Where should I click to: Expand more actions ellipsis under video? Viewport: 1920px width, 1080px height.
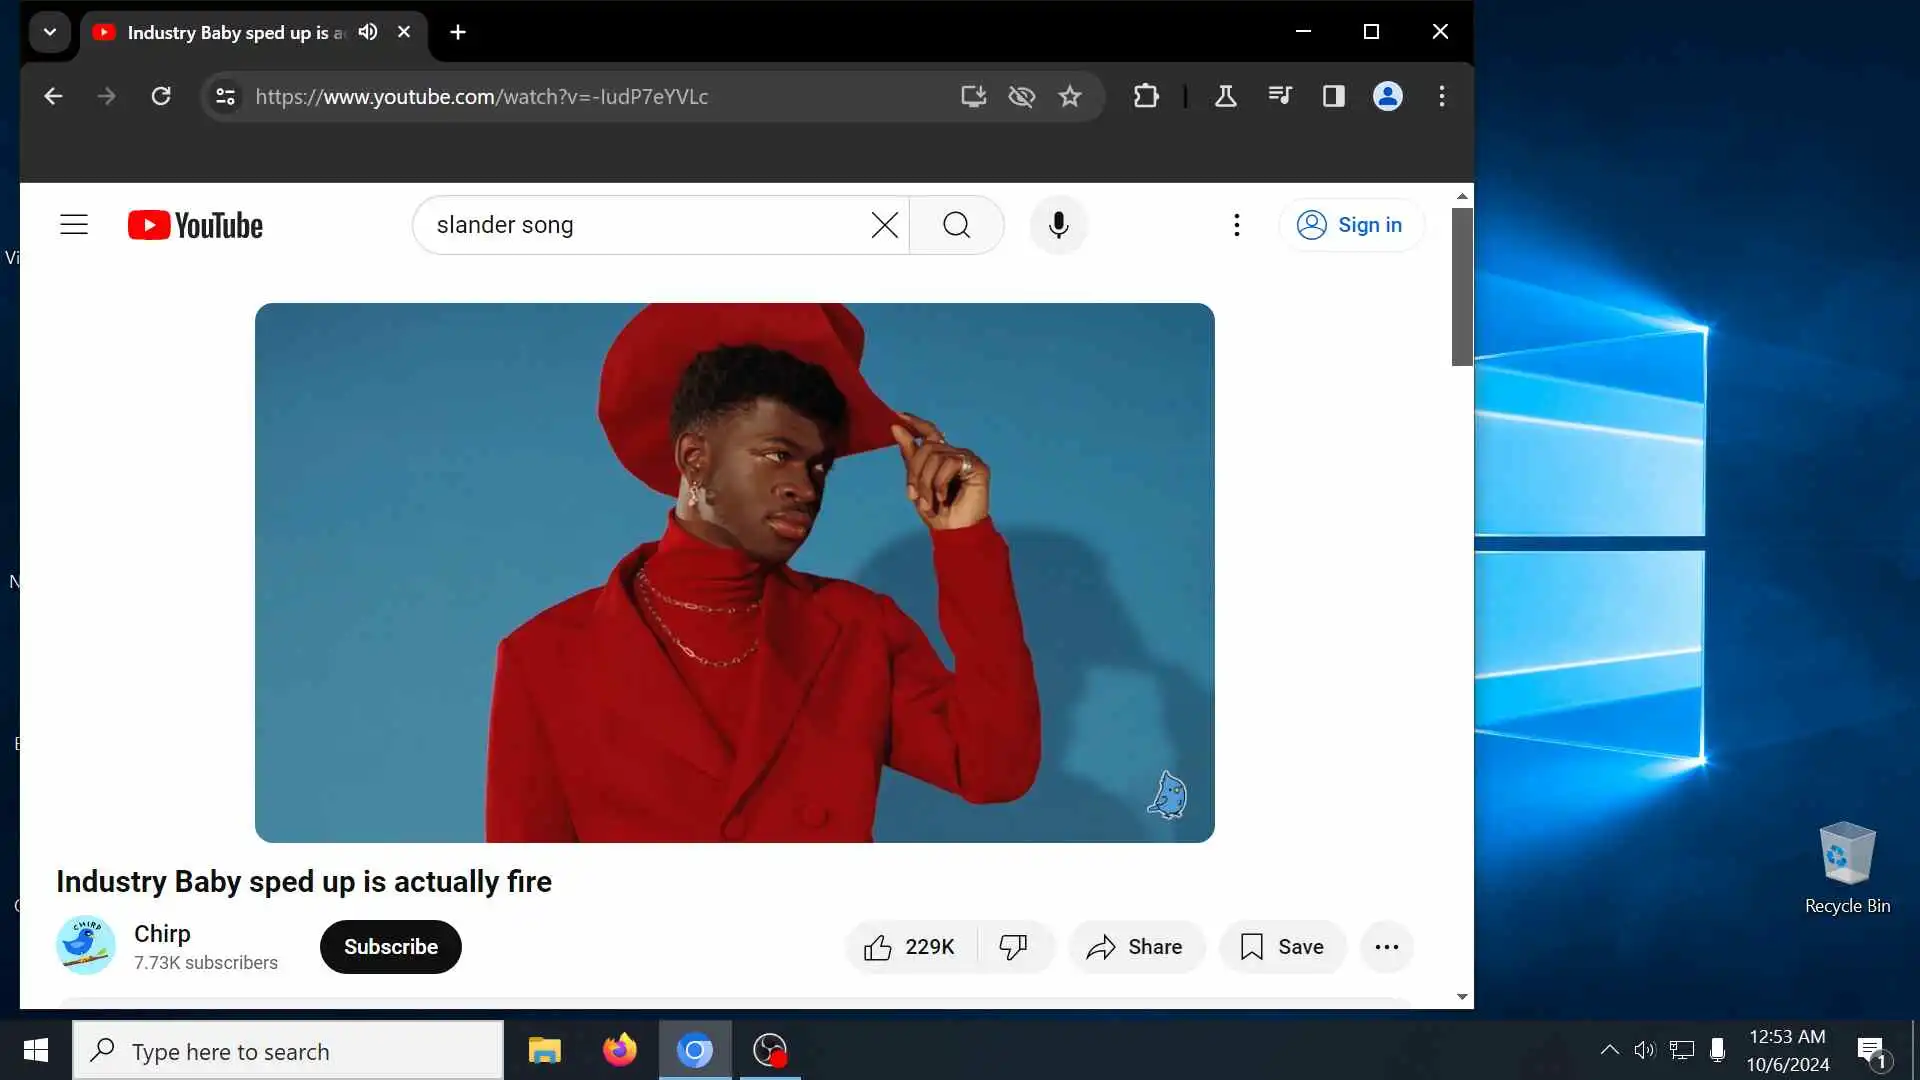point(1386,947)
